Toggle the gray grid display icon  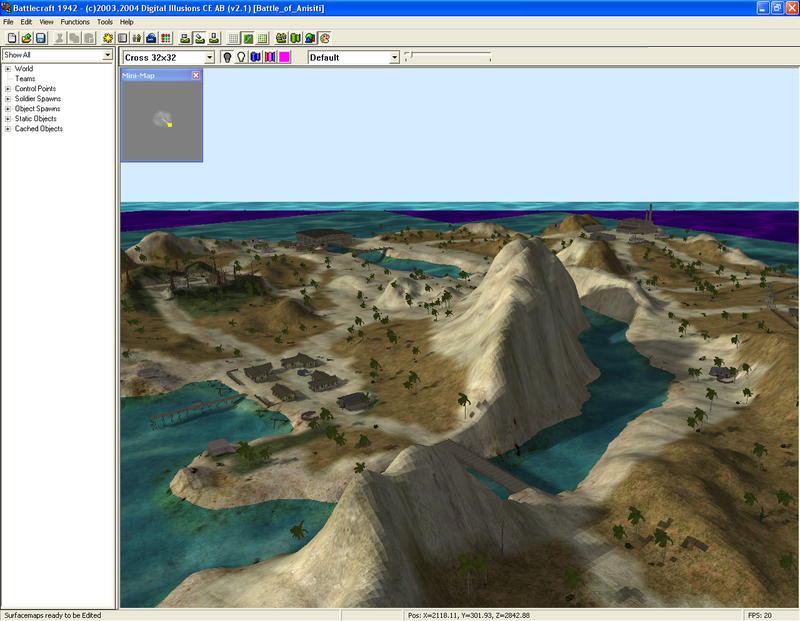[x=233, y=38]
